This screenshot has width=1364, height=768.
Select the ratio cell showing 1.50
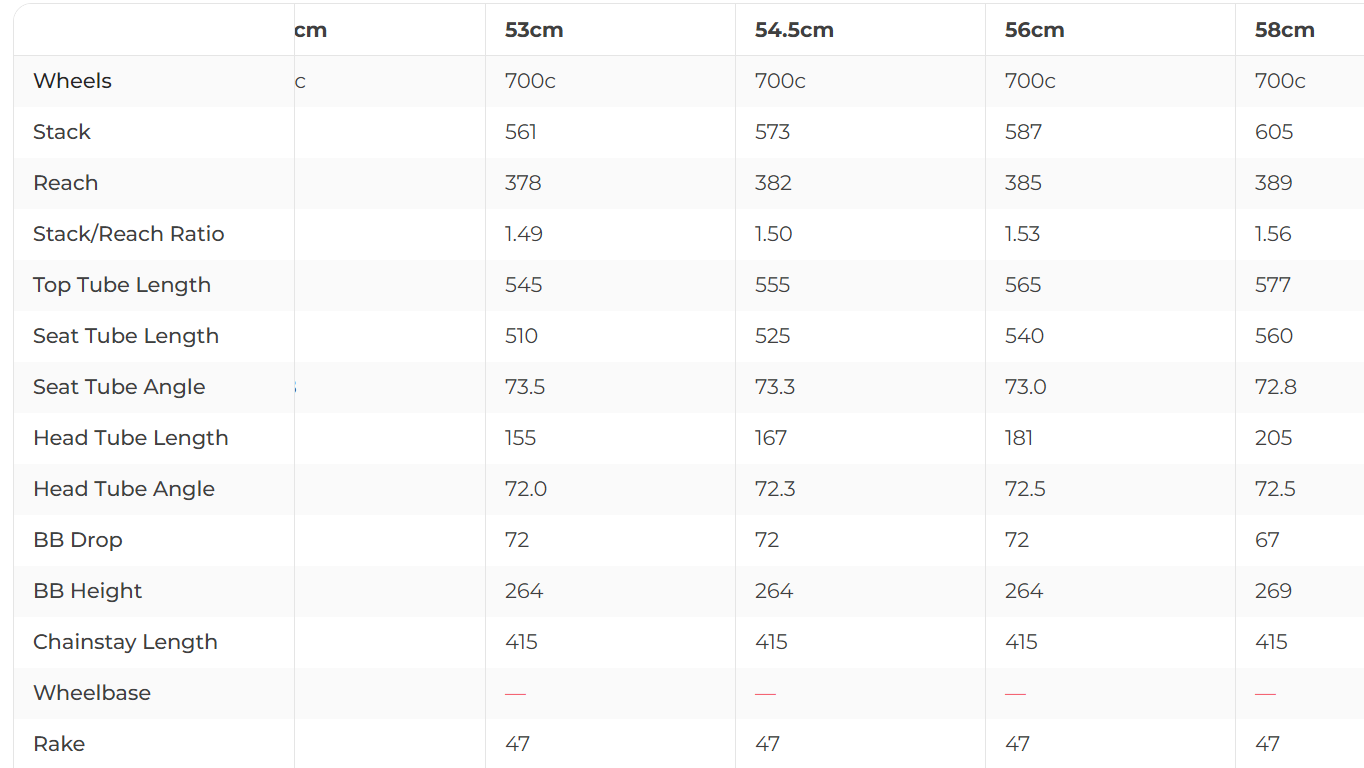(773, 234)
